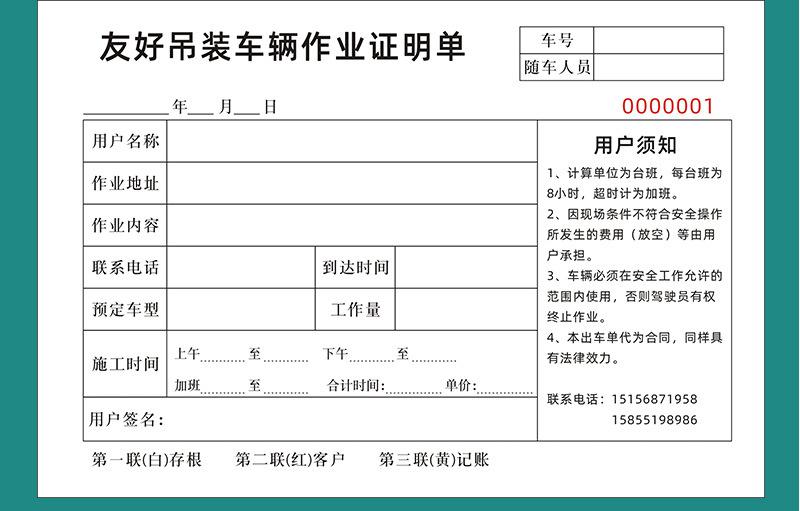
Task: Click the empty 车号 field
Action: point(658,40)
